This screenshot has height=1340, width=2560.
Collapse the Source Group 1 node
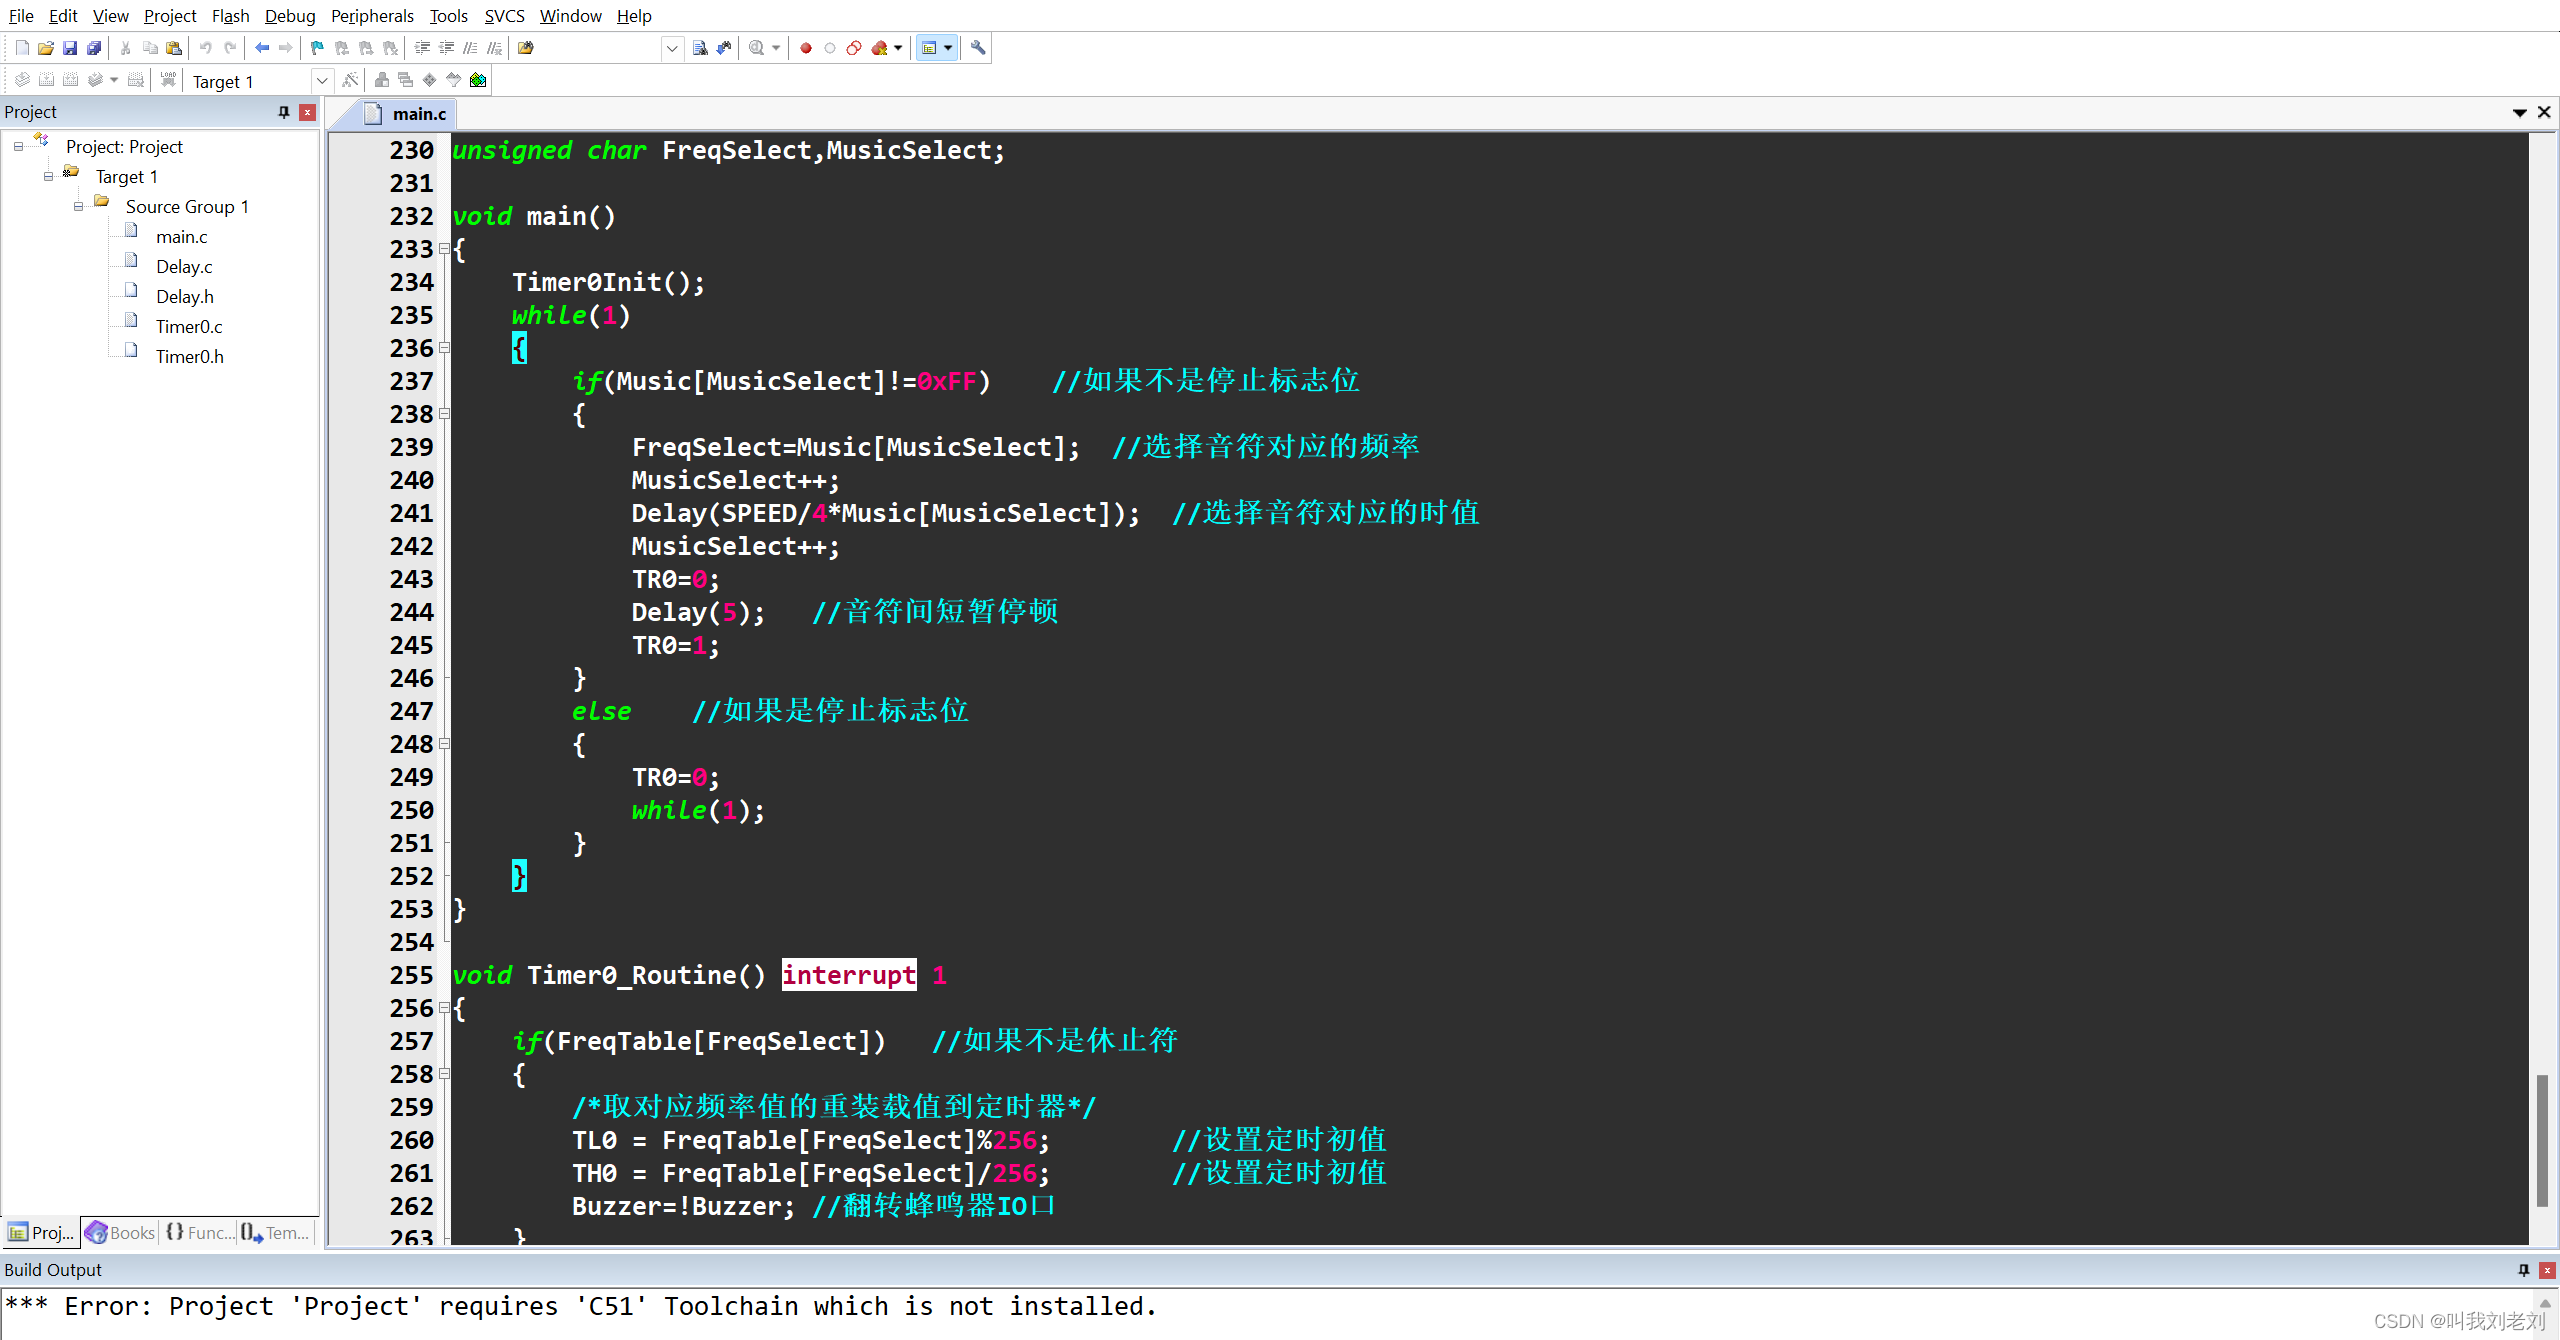tap(79, 207)
